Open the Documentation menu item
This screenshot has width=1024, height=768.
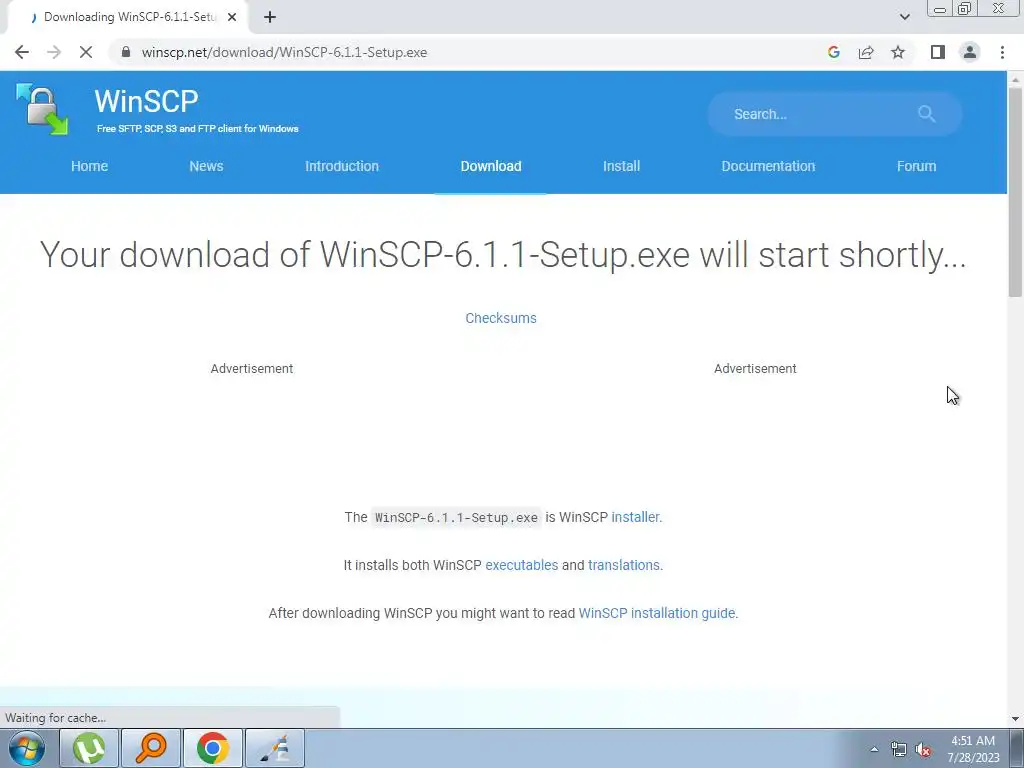[768, 166]
